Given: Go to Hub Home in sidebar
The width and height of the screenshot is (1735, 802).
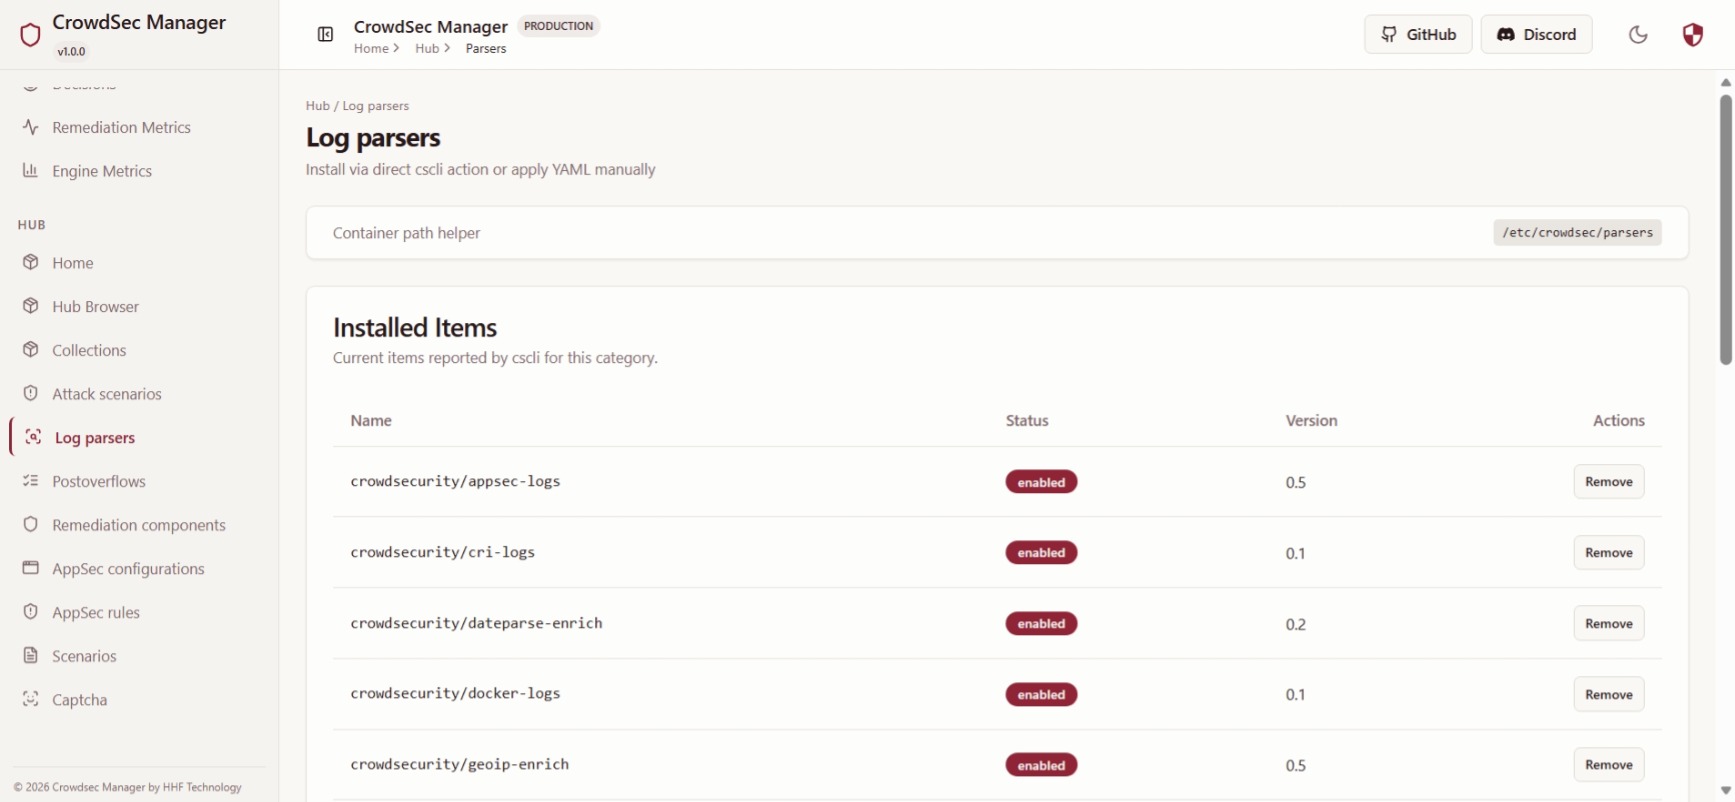Looking at the screenshot, I should pos(72,263).
